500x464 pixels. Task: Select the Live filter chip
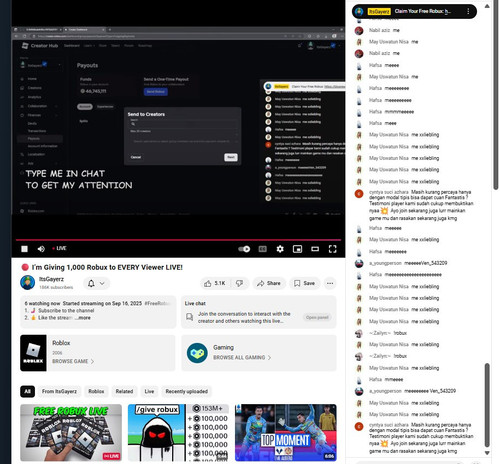click(149, 391)
